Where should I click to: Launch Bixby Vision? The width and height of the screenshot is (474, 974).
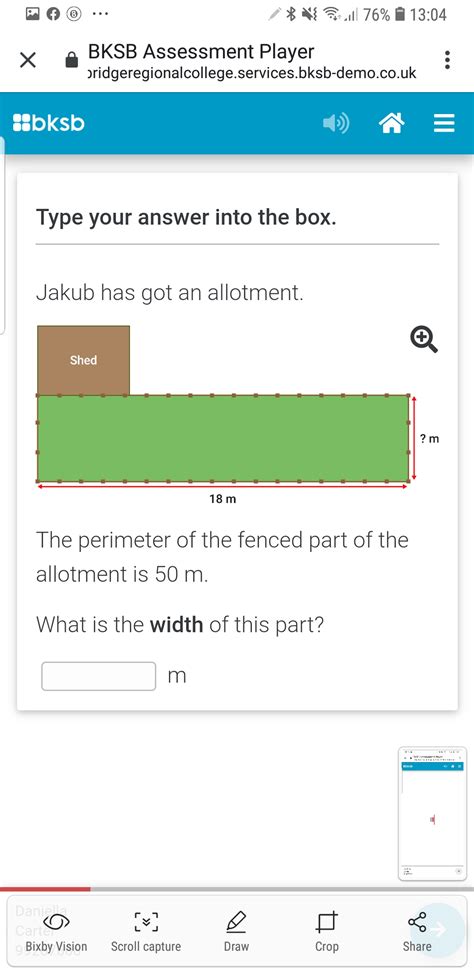click(56, 932)
